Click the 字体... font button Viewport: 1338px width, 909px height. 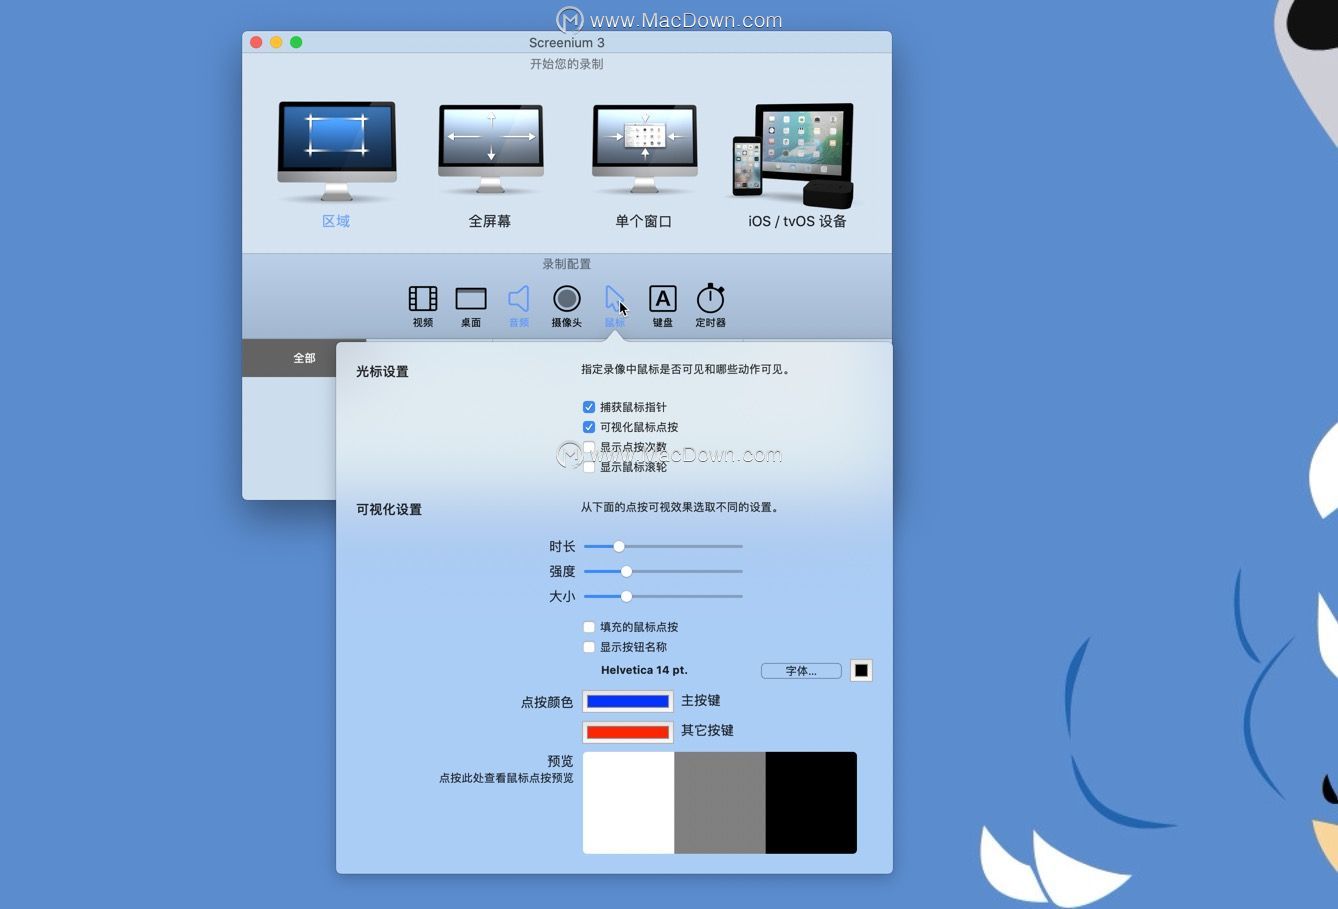click(801, 671)
